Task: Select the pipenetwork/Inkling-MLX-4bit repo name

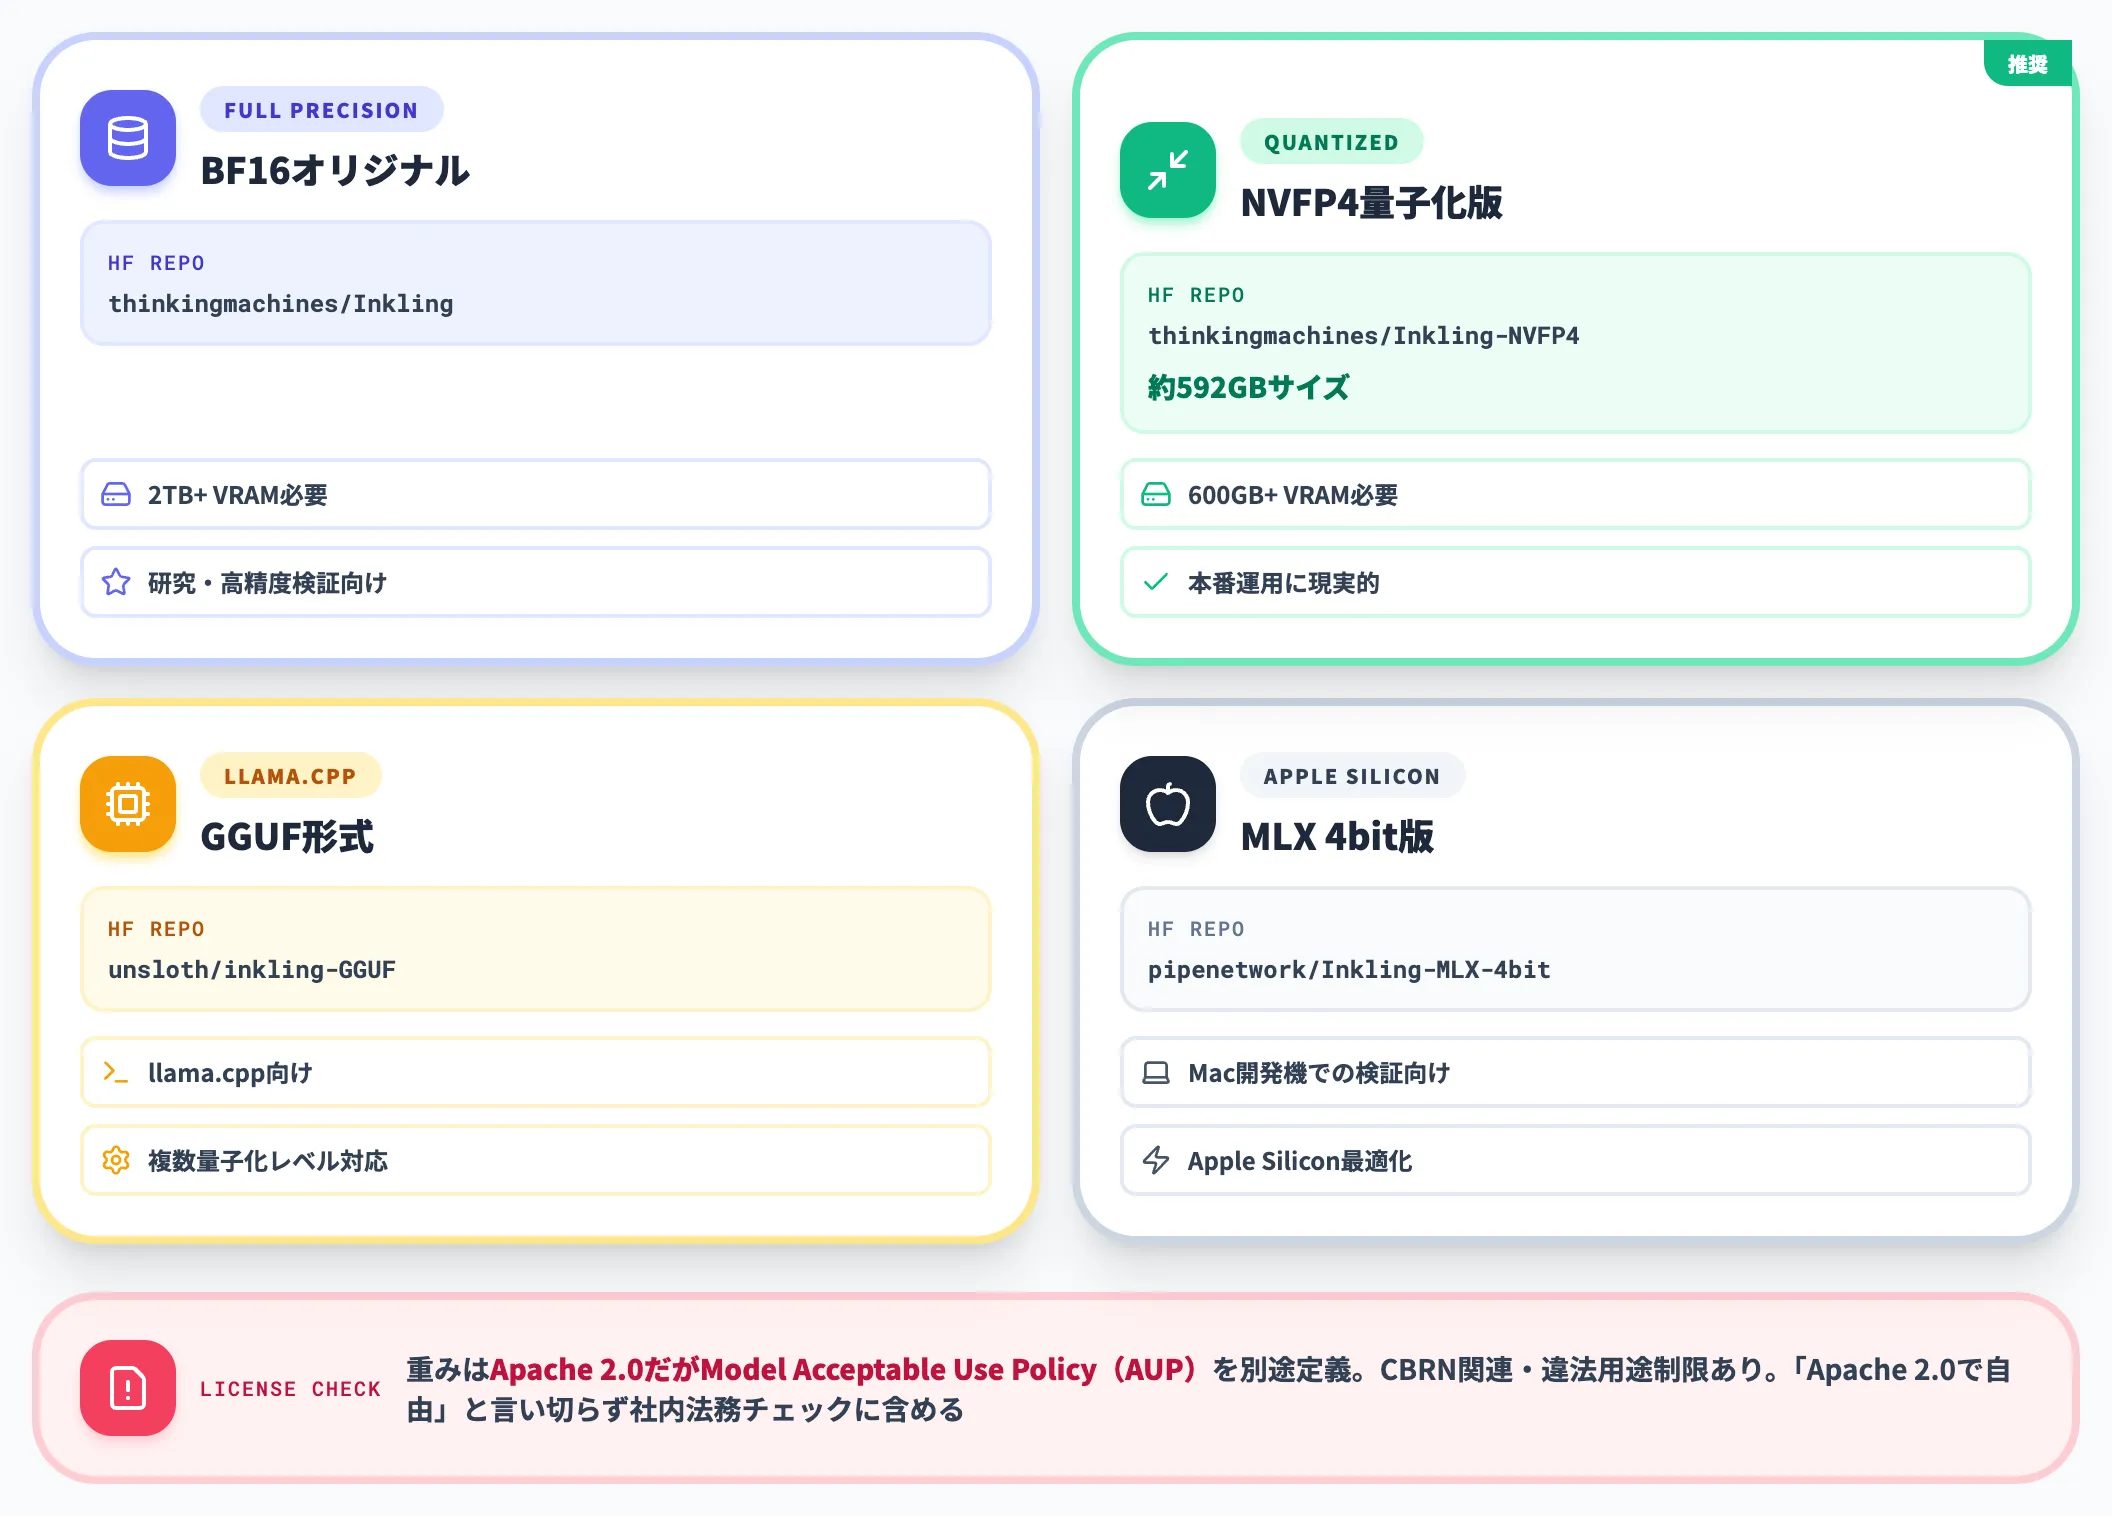Action: pos(1349,970)
